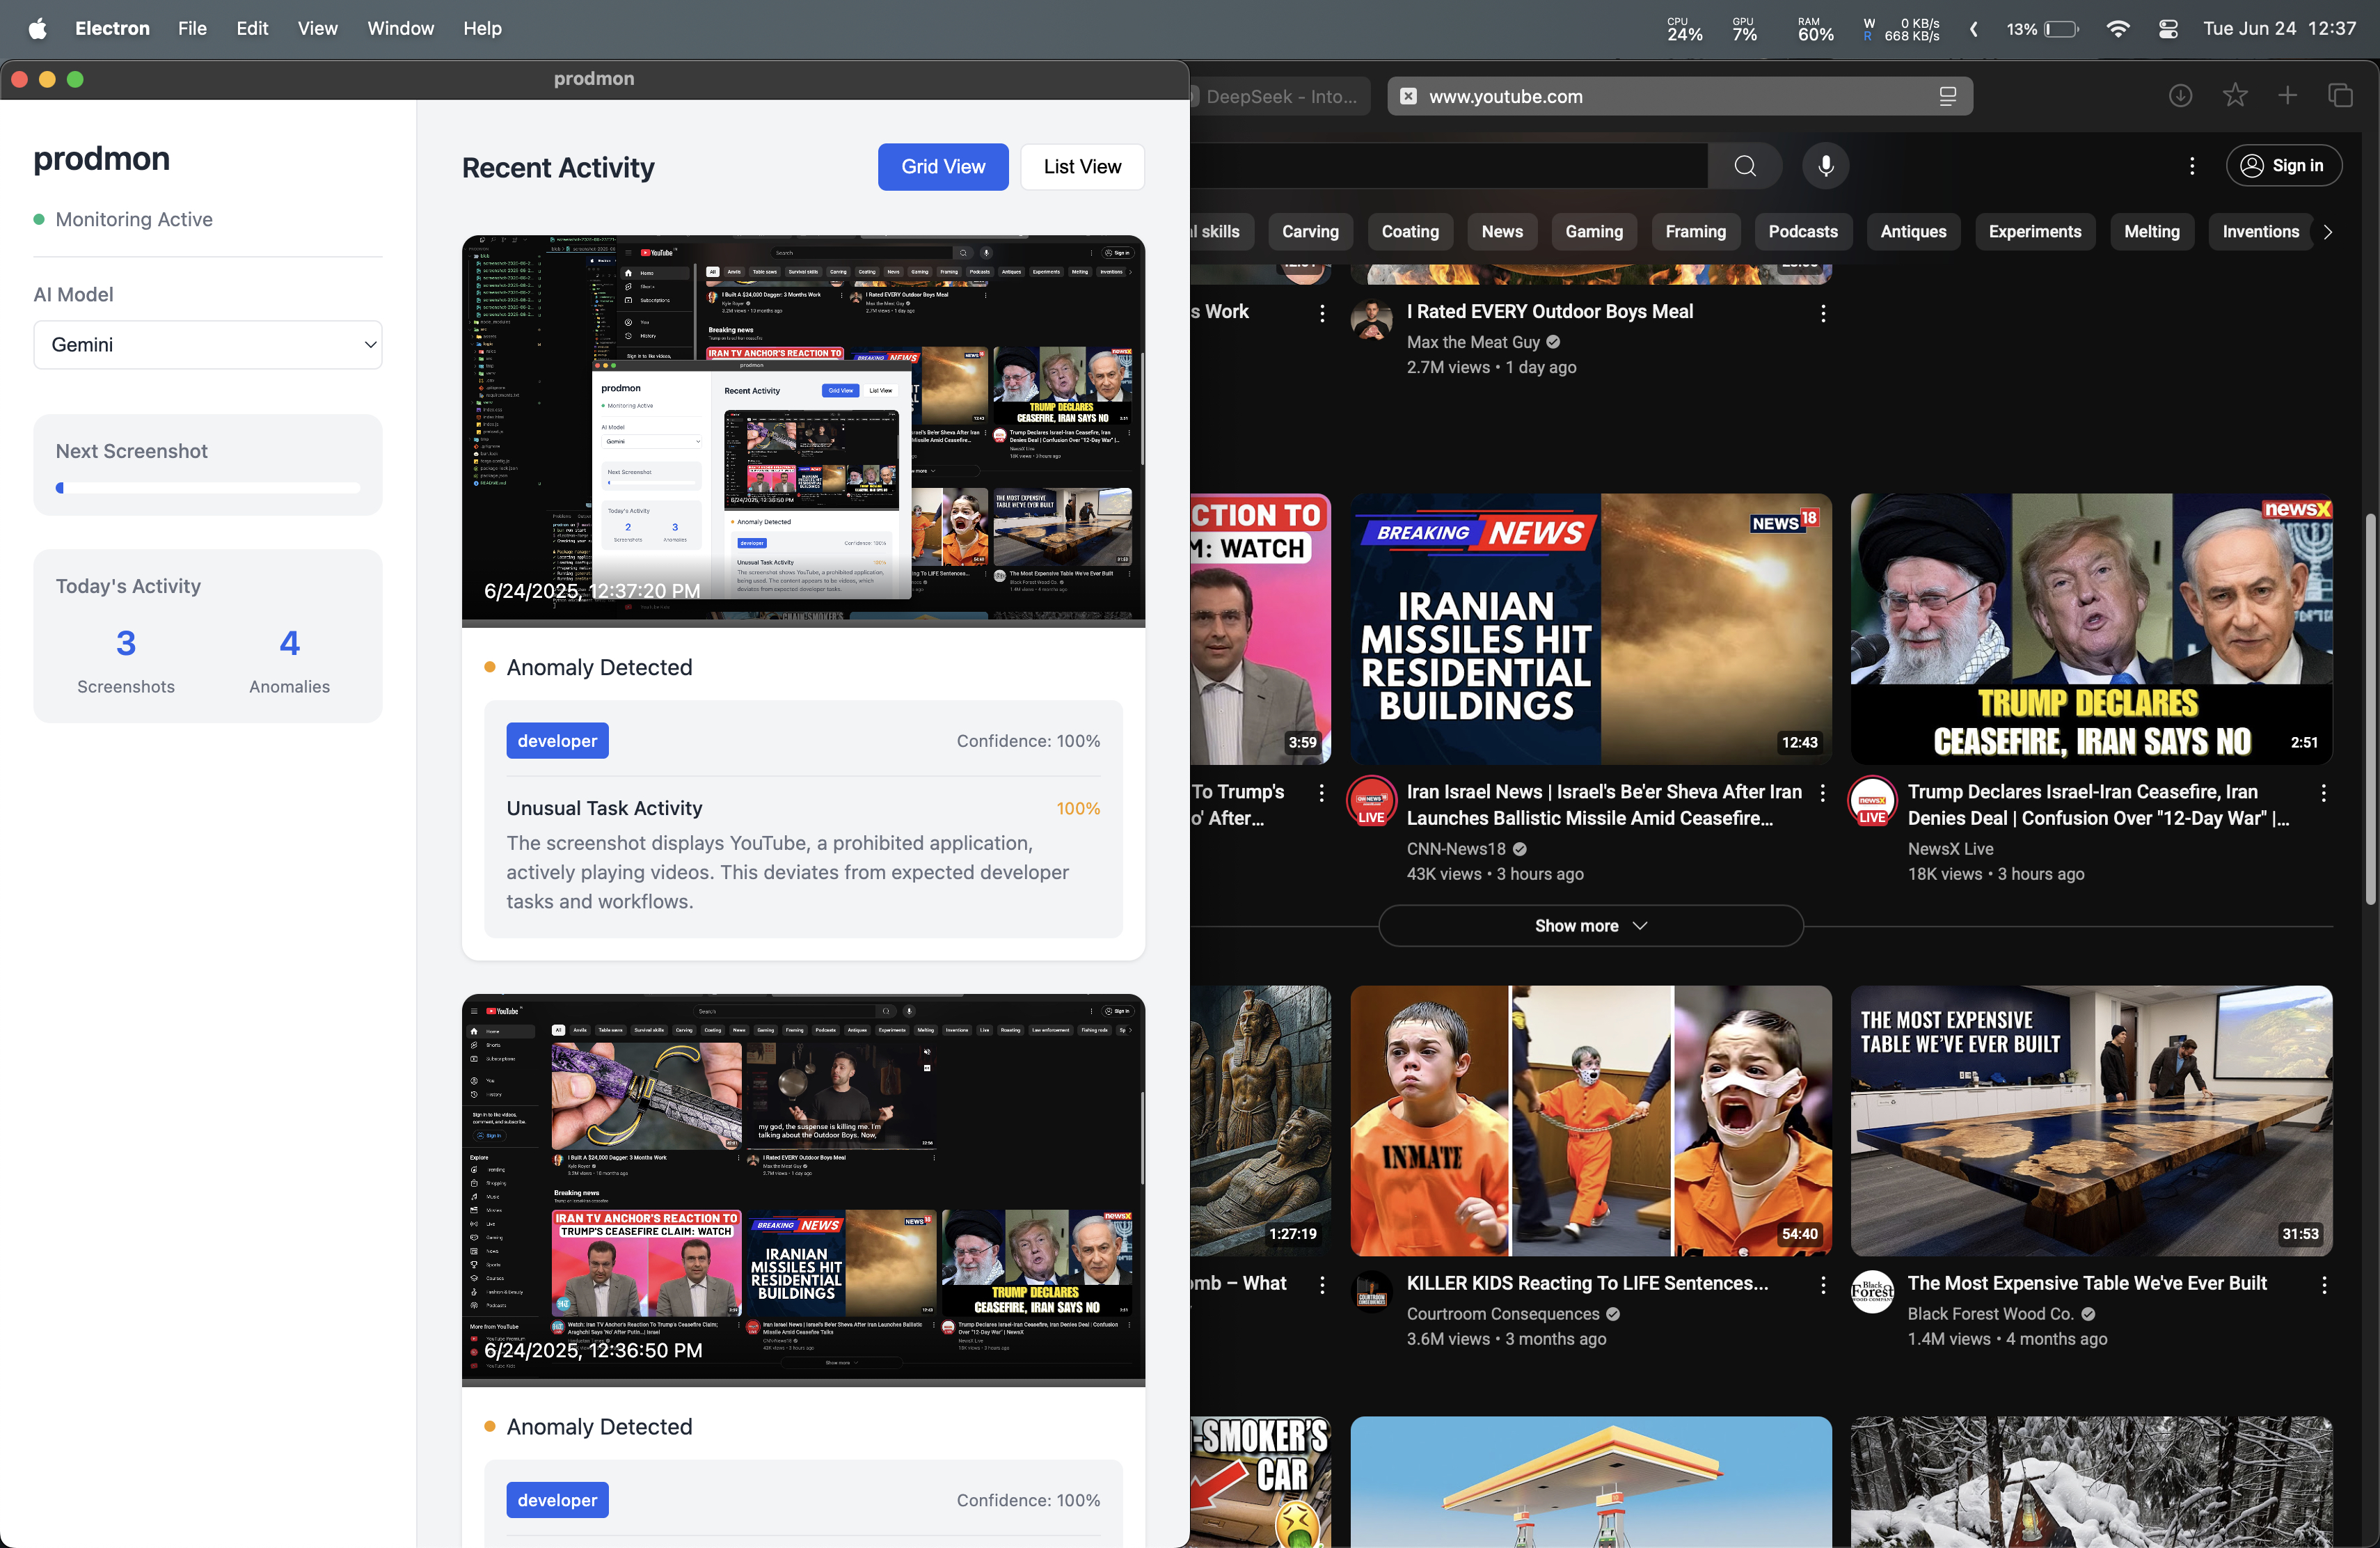Open new tab with plus icon
The height and width of the screenshot is (1548, 2380).
point(2287,96)
